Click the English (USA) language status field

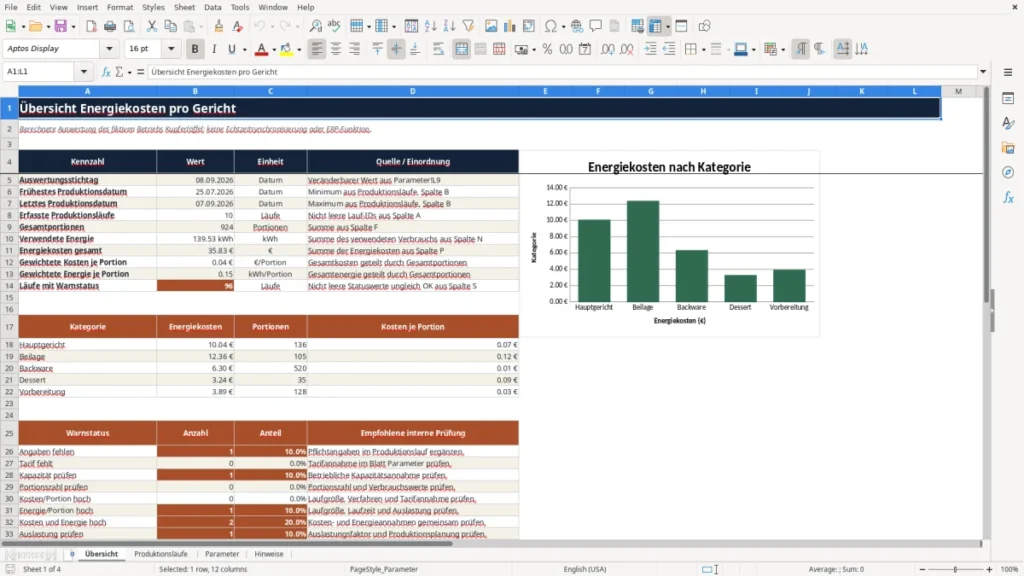tap(584, 569)
